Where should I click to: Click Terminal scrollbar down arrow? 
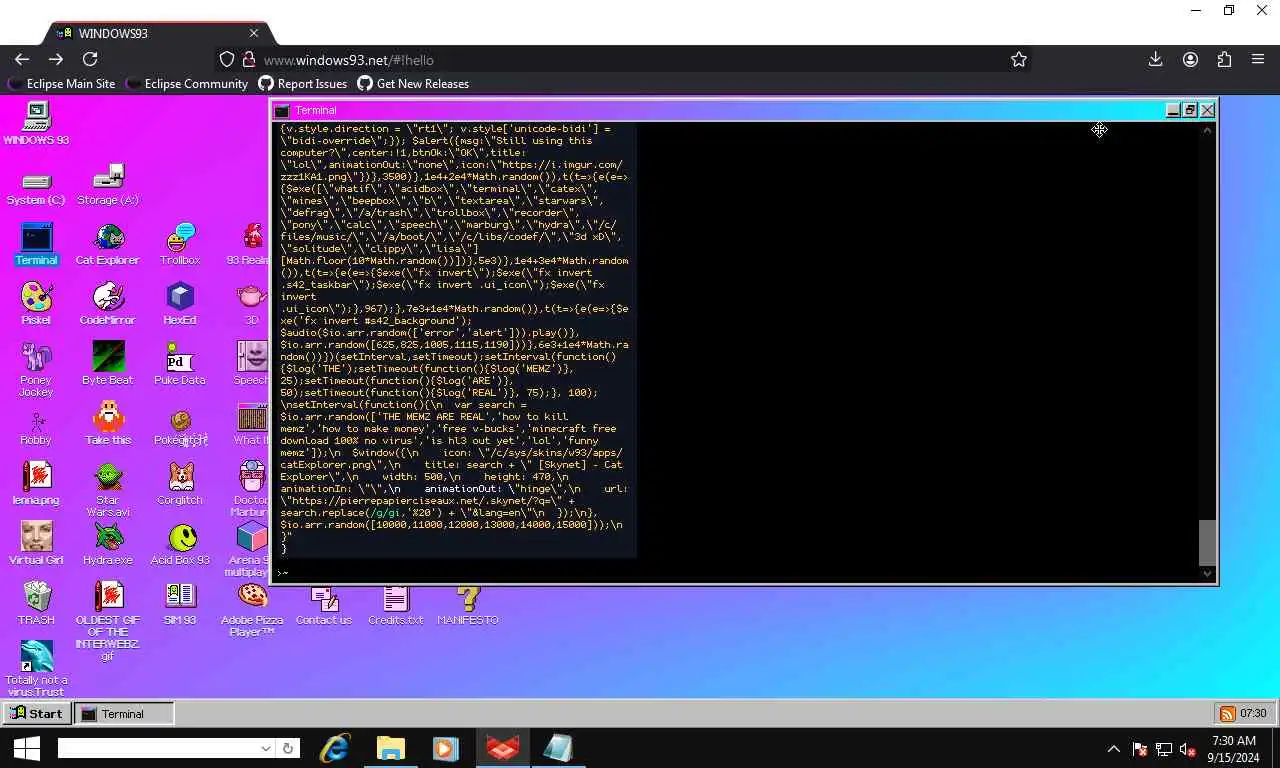pos(1207,574)
